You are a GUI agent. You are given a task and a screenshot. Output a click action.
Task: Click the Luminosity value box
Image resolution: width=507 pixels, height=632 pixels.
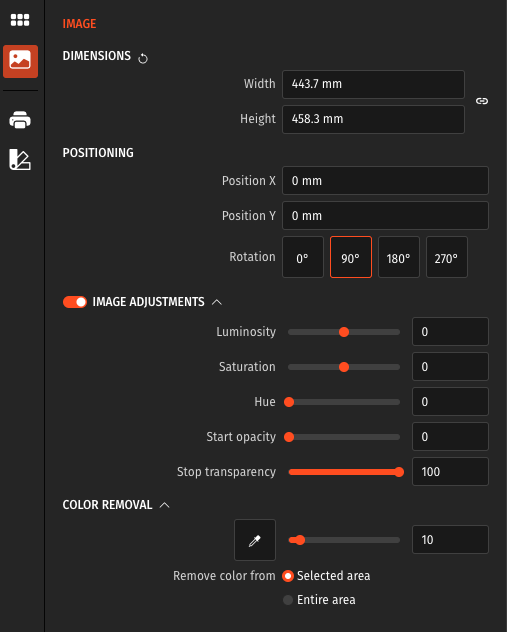(450, 332)
